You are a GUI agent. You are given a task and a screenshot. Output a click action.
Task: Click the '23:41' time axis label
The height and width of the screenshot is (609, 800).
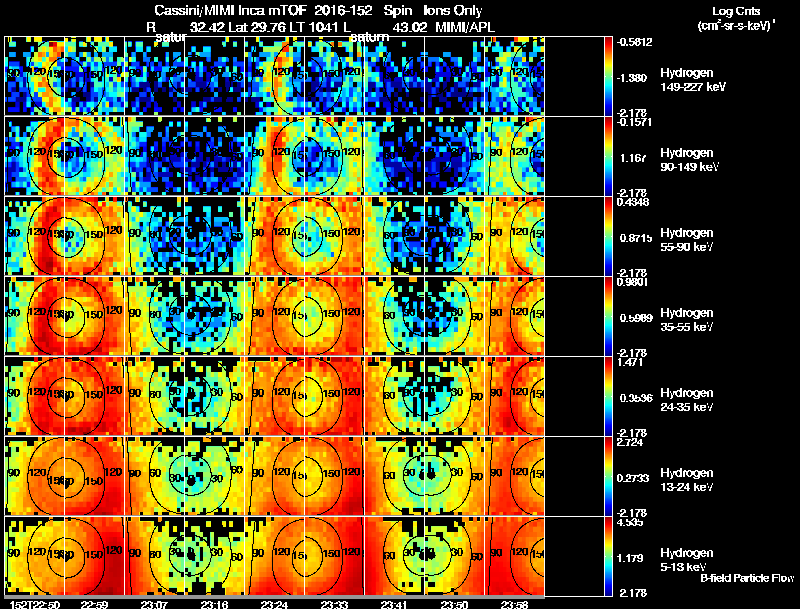point(394,604)
